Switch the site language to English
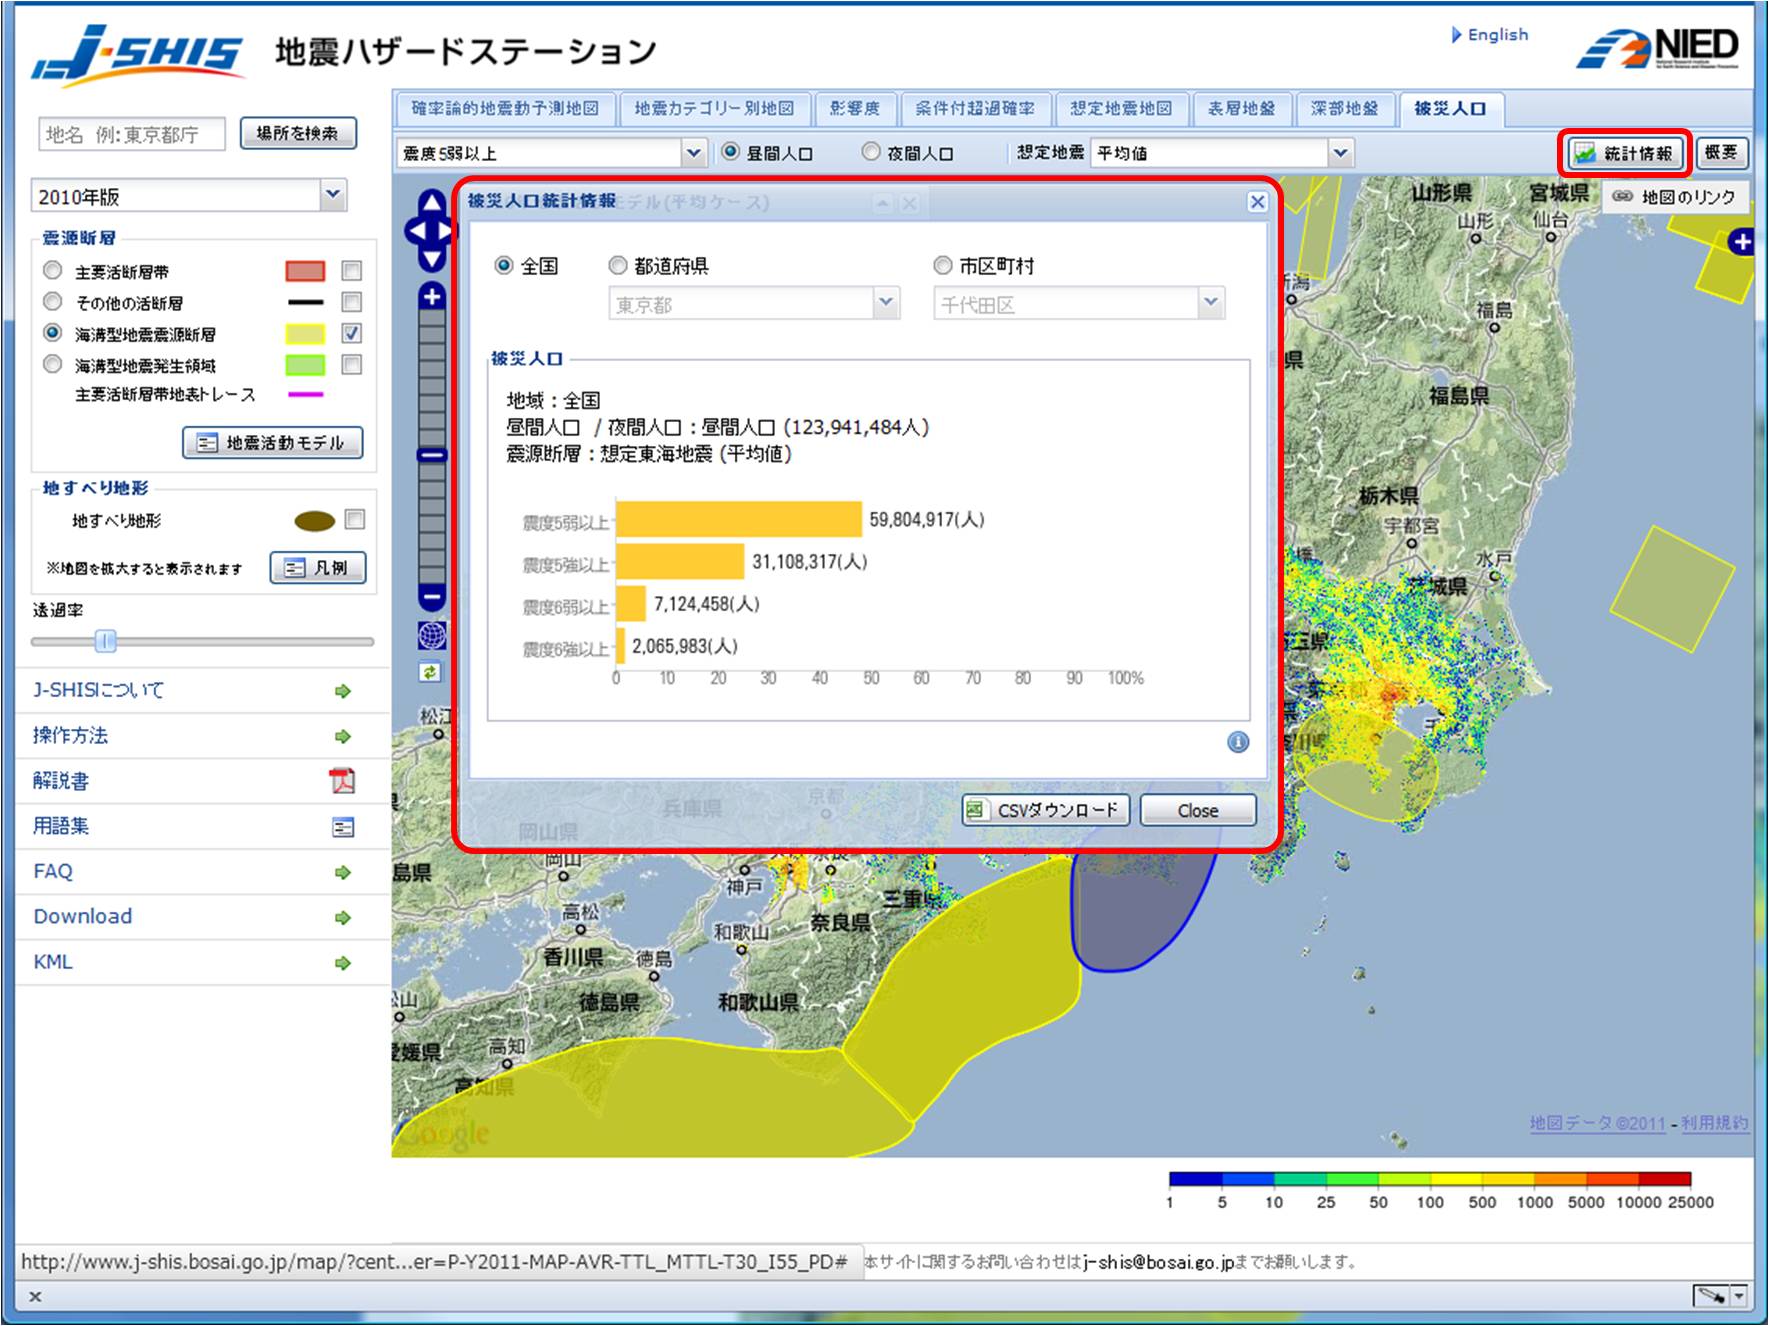1769x1326 pixels. (x=1496, y=34)
